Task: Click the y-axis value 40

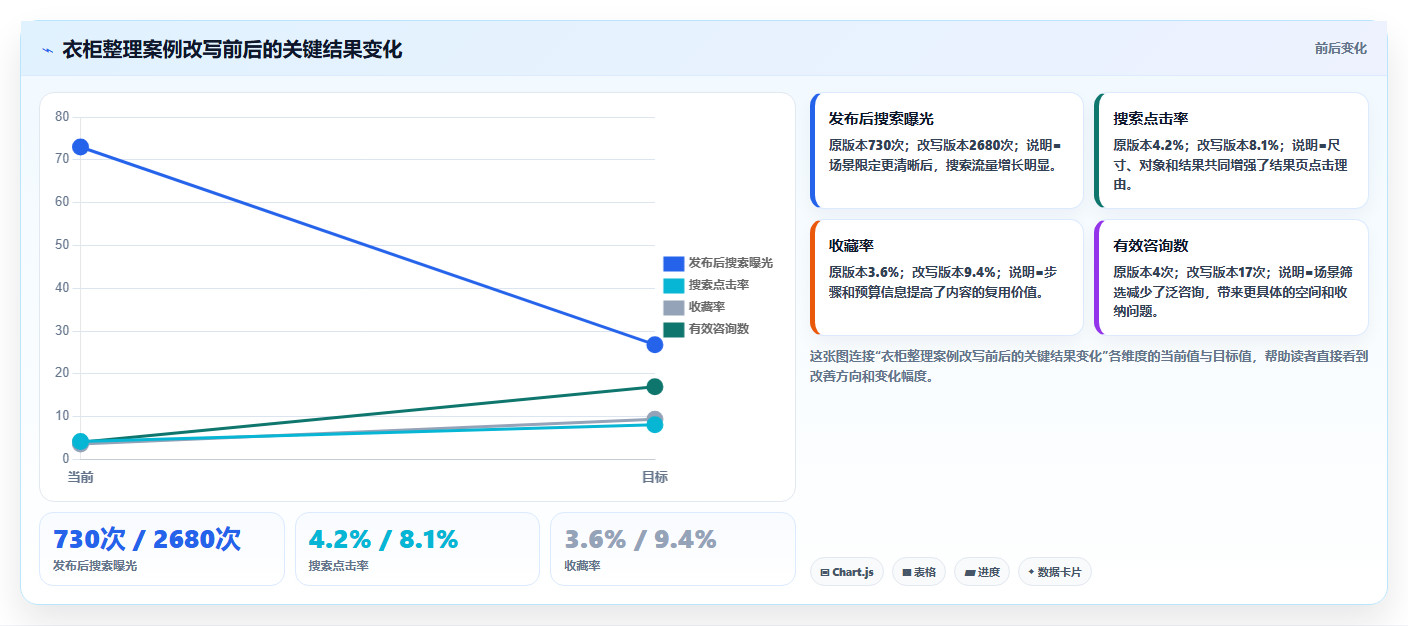Action: point(62,288)
